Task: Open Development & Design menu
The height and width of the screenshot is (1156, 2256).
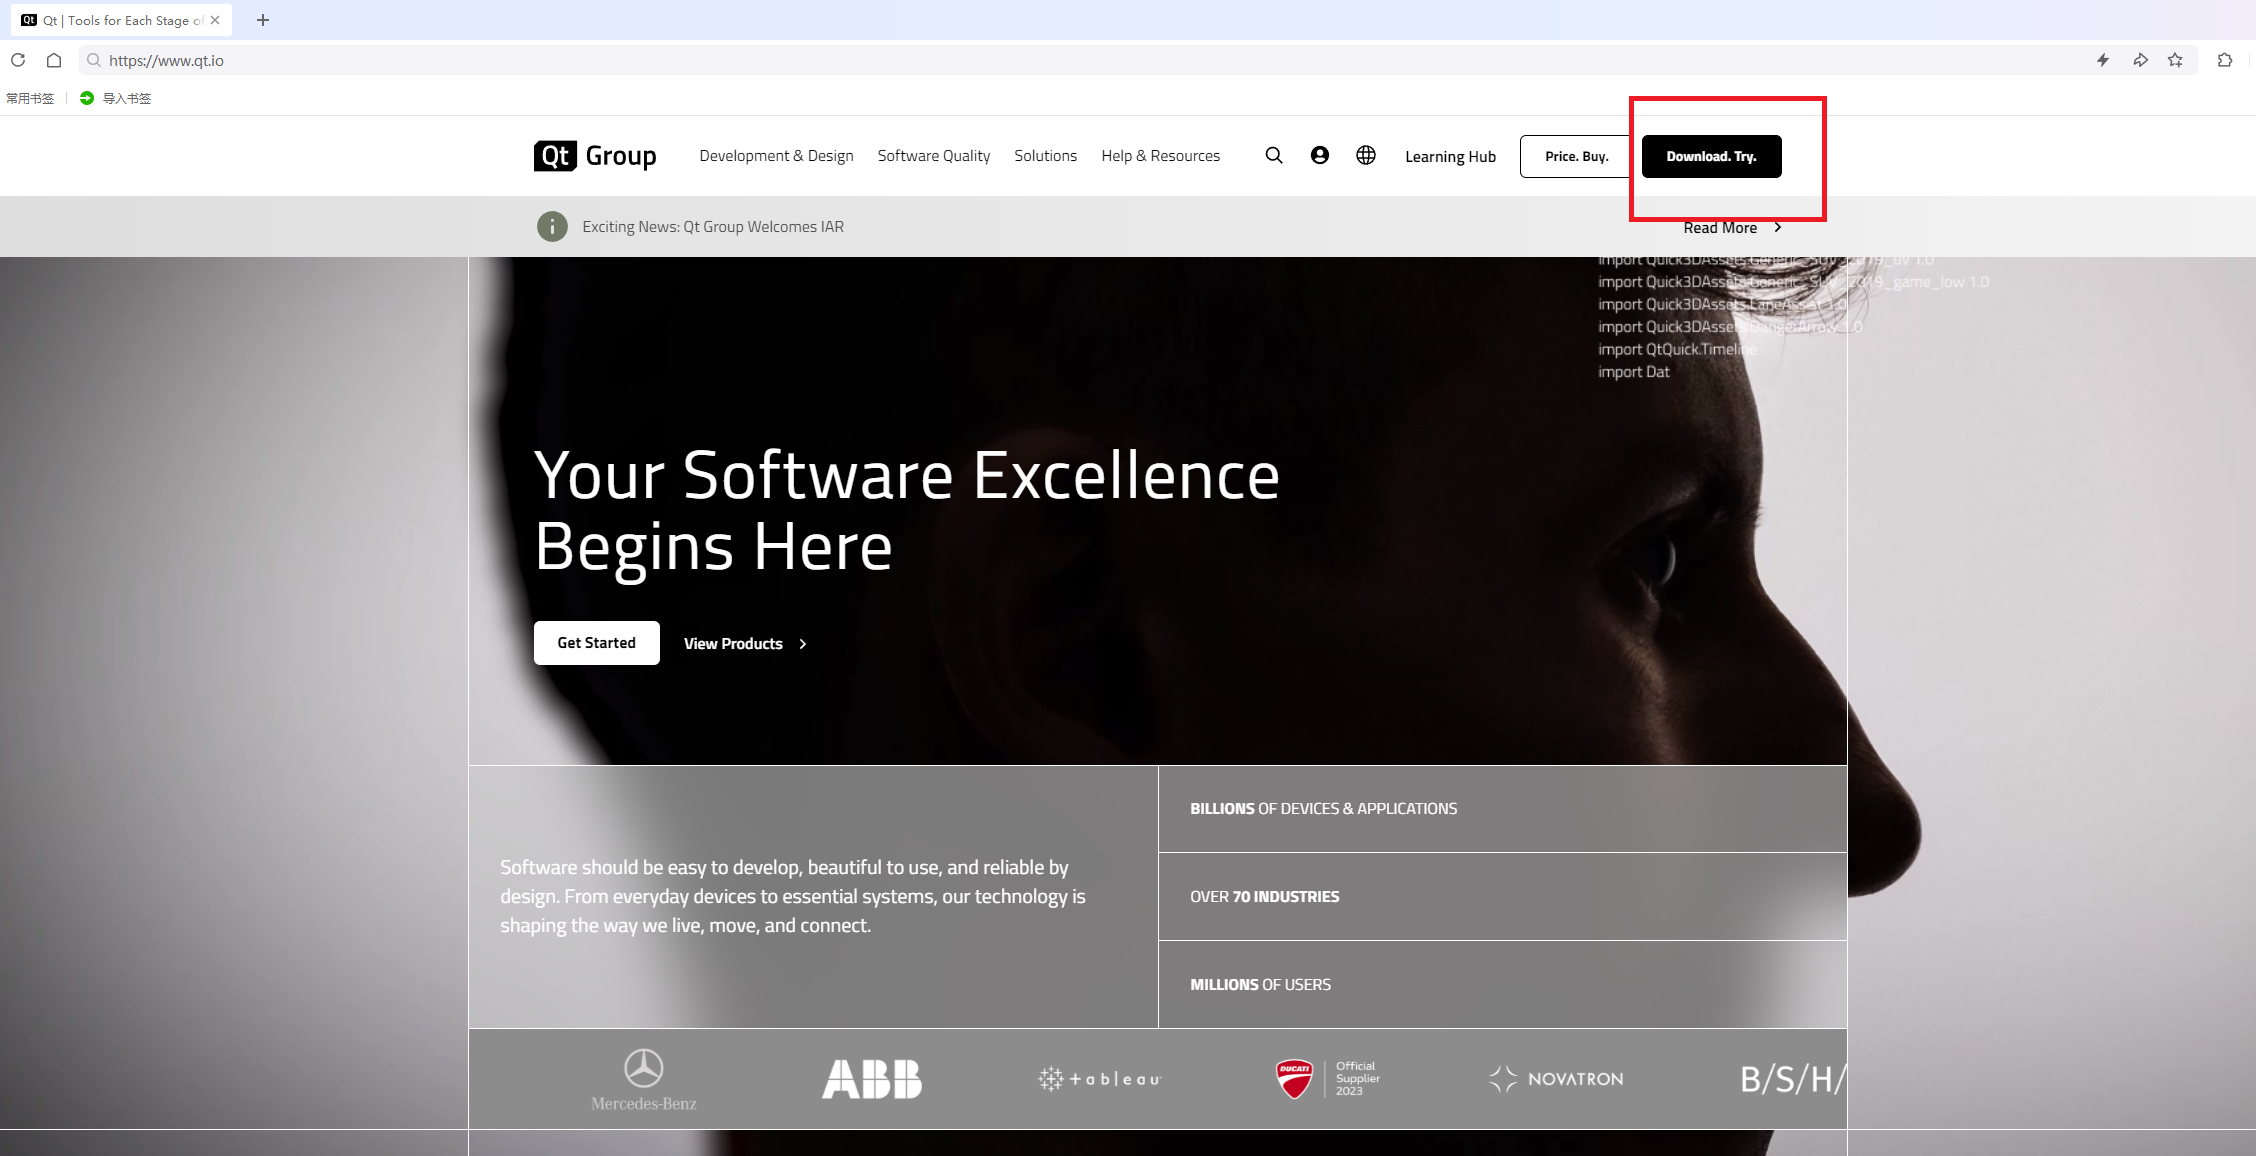Action: coord(776,156)
